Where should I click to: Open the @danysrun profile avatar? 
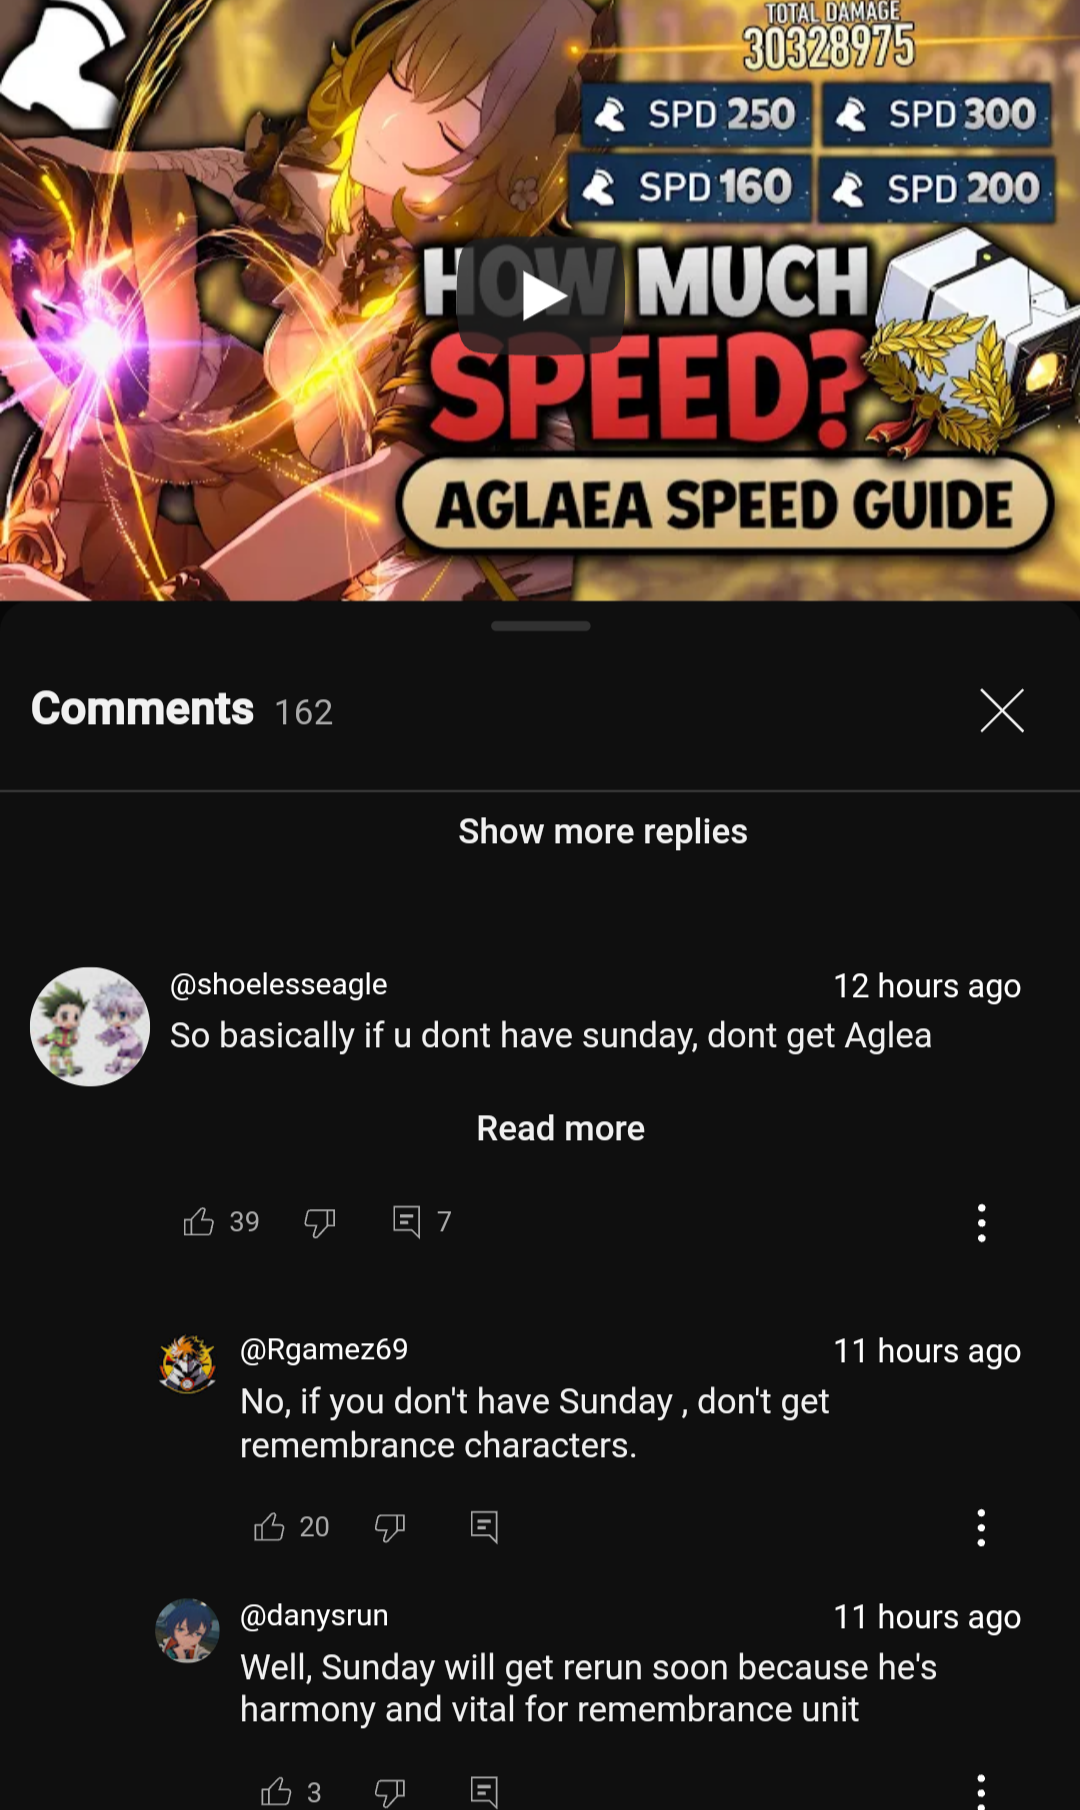[x=187, y=1630]
